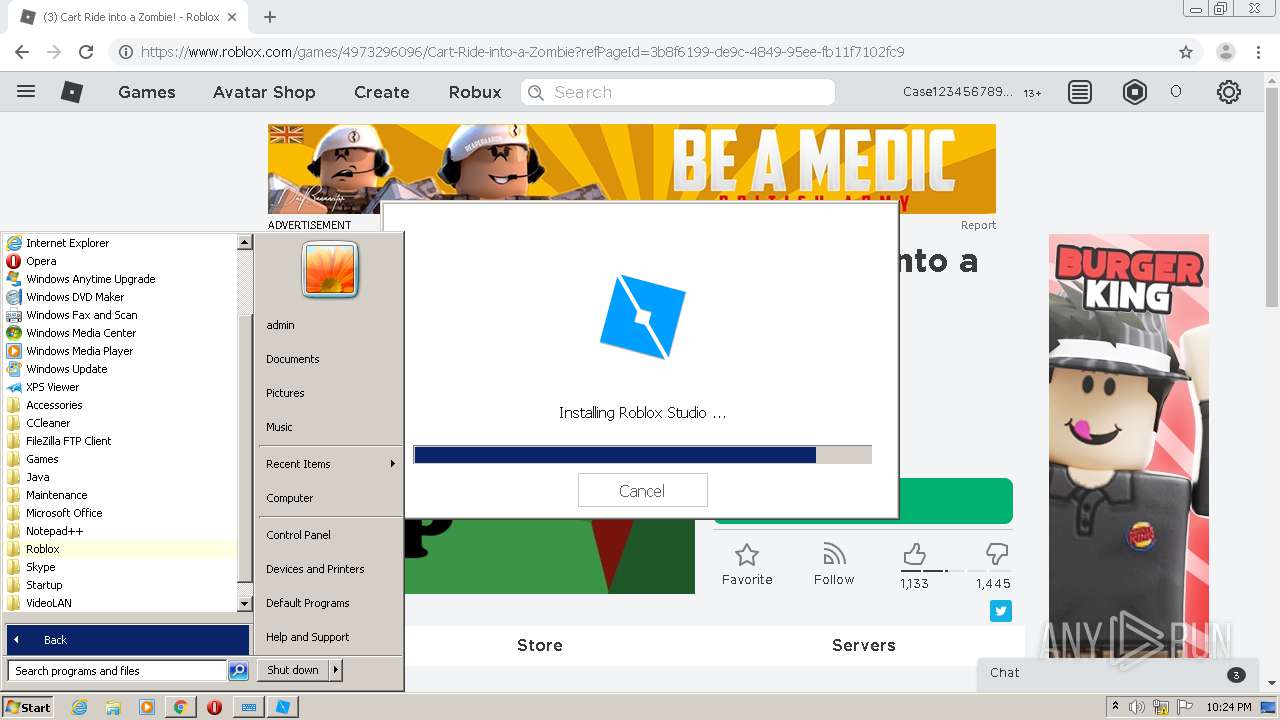Click the Case123456789 username
Screen dimensions: 1280x720
click(x=957, y=92)
